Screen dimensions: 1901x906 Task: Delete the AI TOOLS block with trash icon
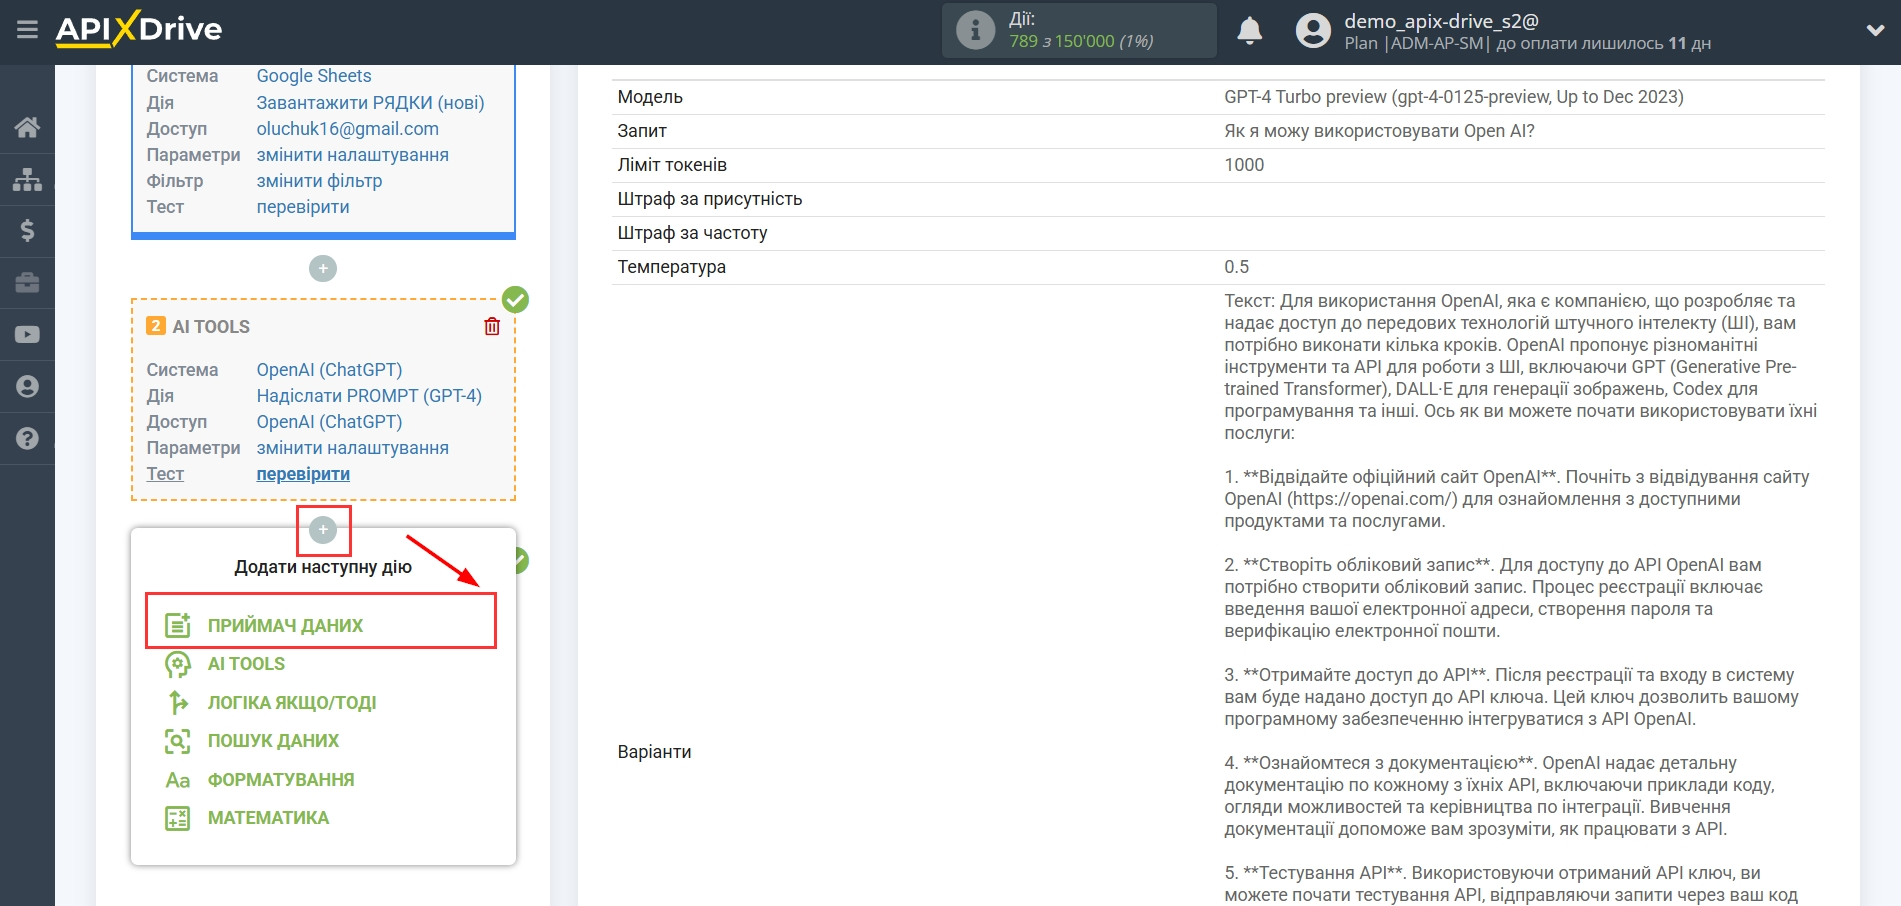(x=492, y=326)
